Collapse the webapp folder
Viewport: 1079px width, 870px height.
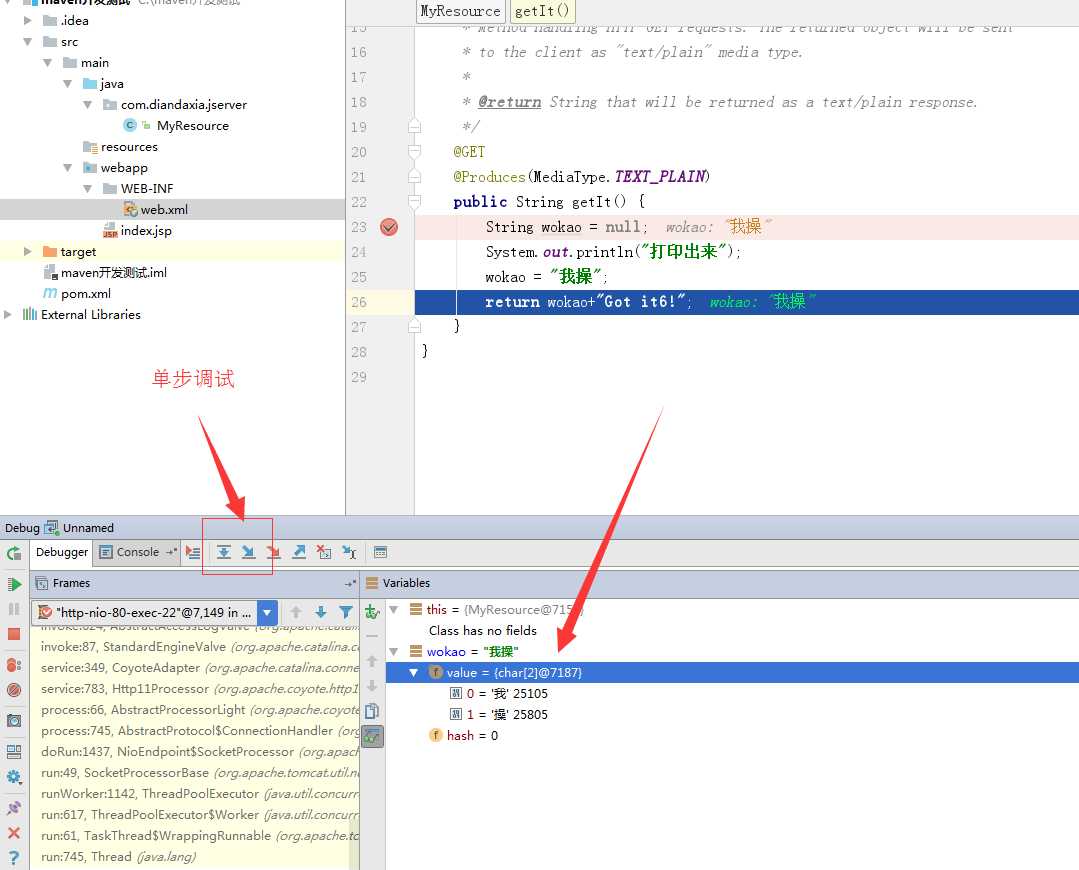click(x=67, y=168)
